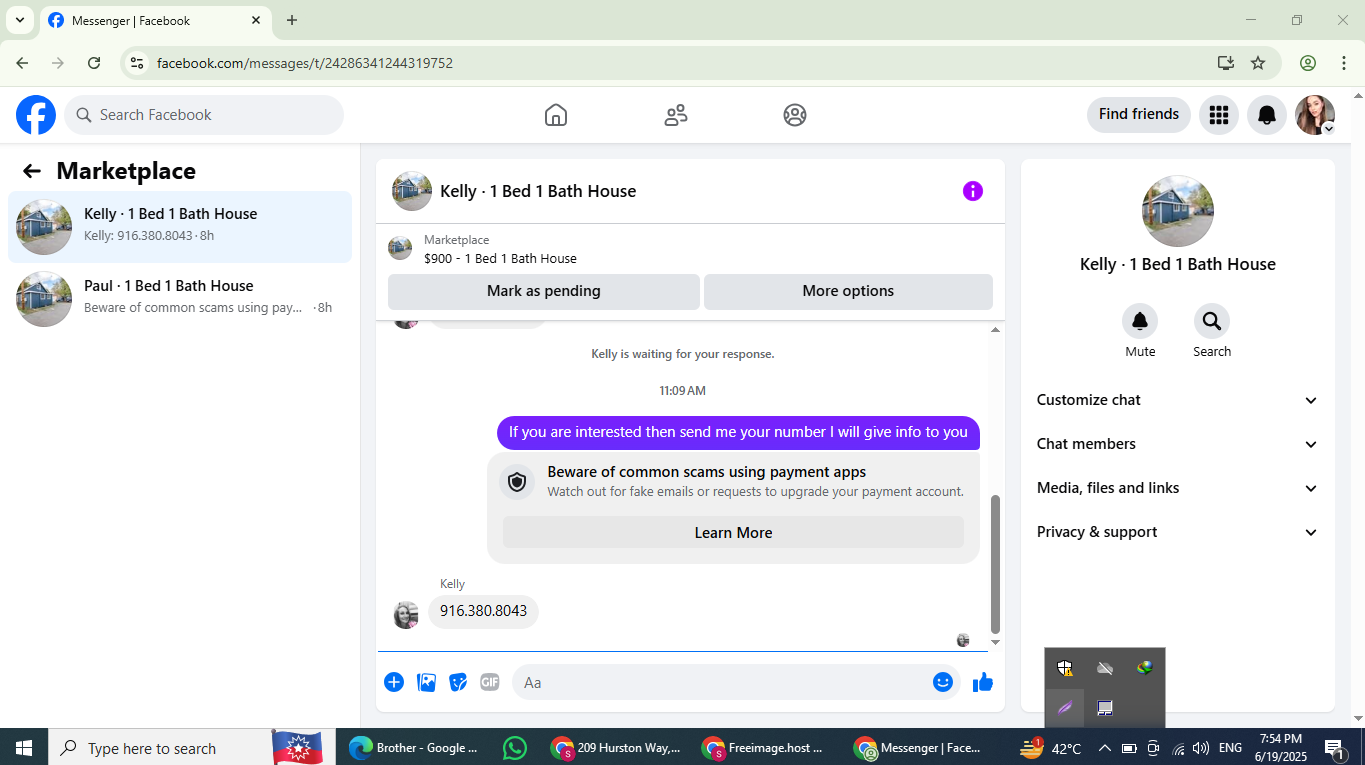
Task: Mute this conversation with bell icon
Action: 1140,321
